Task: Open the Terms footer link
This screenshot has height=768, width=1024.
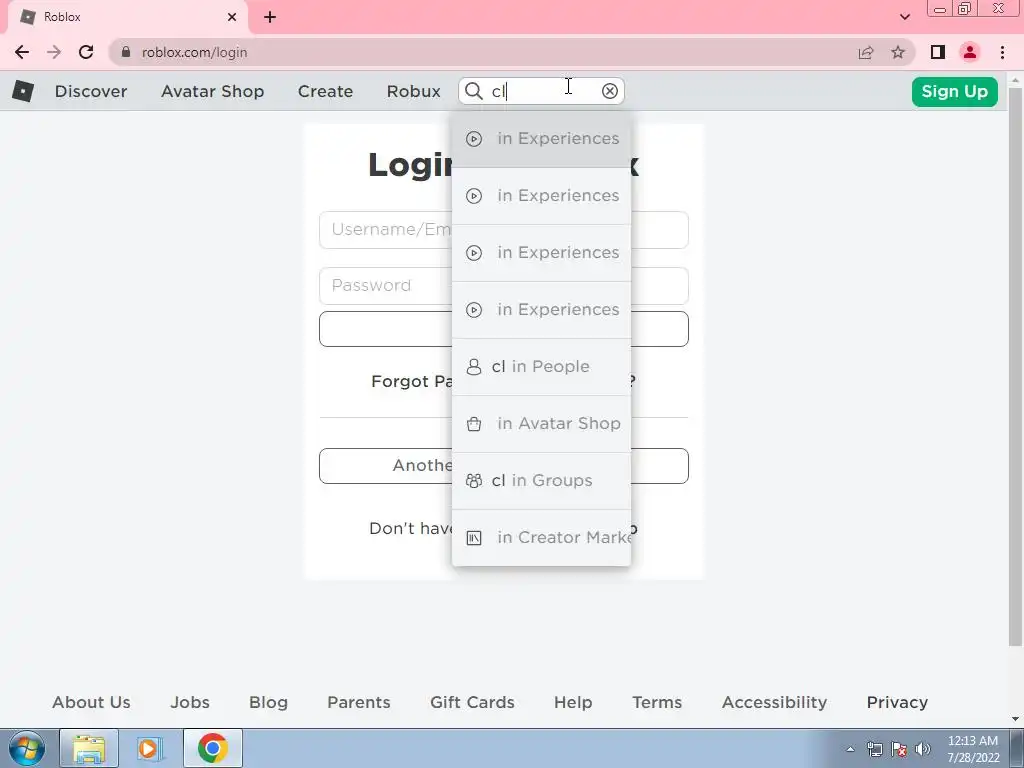Action: click(x=657, y=703)
